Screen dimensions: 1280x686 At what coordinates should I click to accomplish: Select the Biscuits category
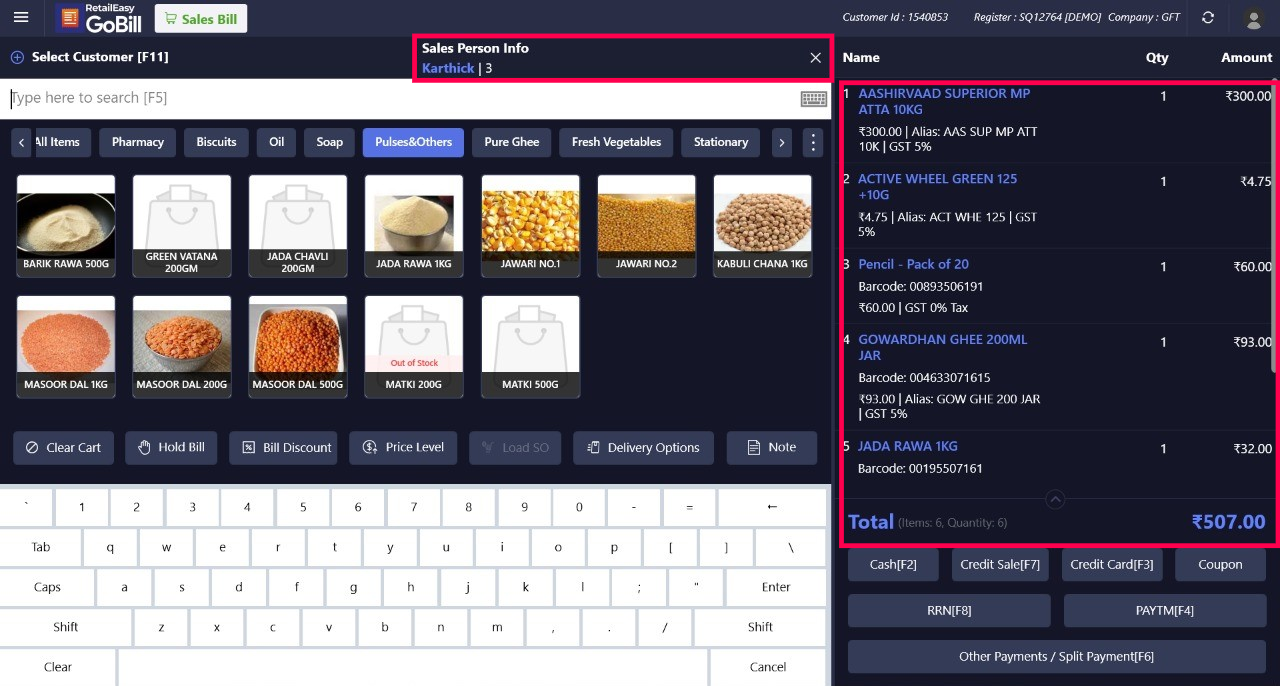[216, 142]
